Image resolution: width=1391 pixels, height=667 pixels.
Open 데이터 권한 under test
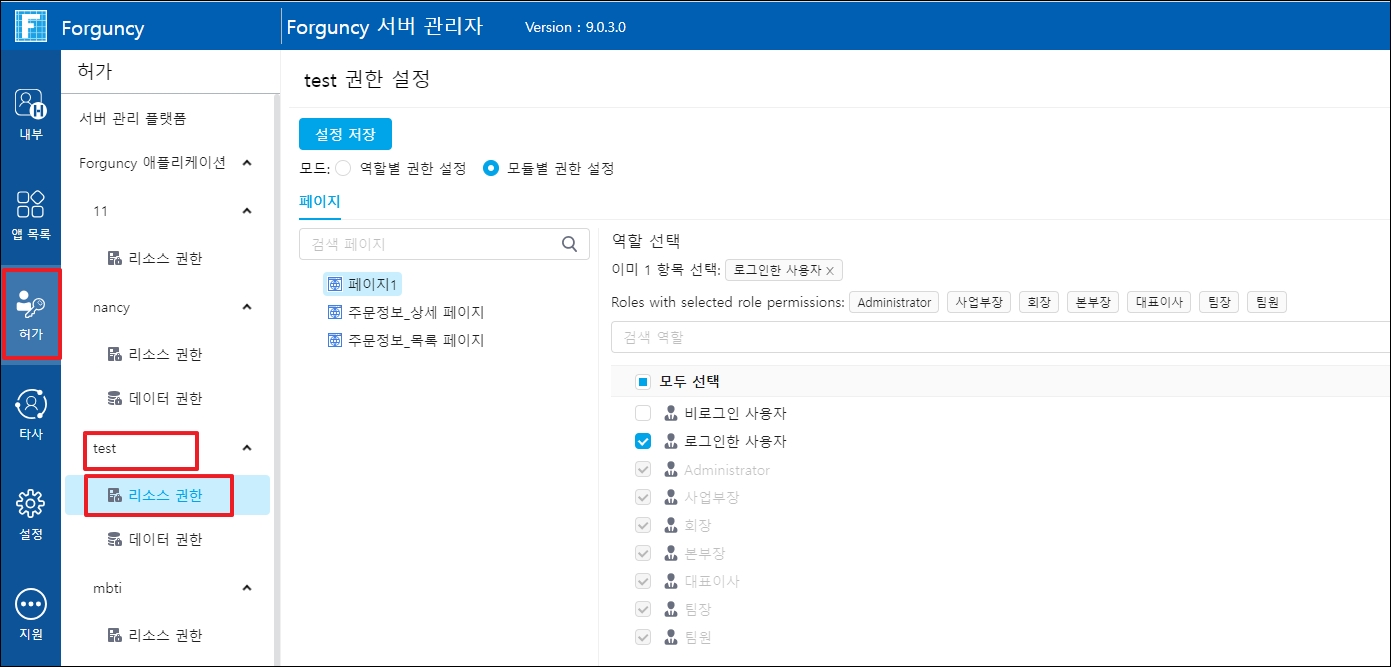(x=165, y=539)
